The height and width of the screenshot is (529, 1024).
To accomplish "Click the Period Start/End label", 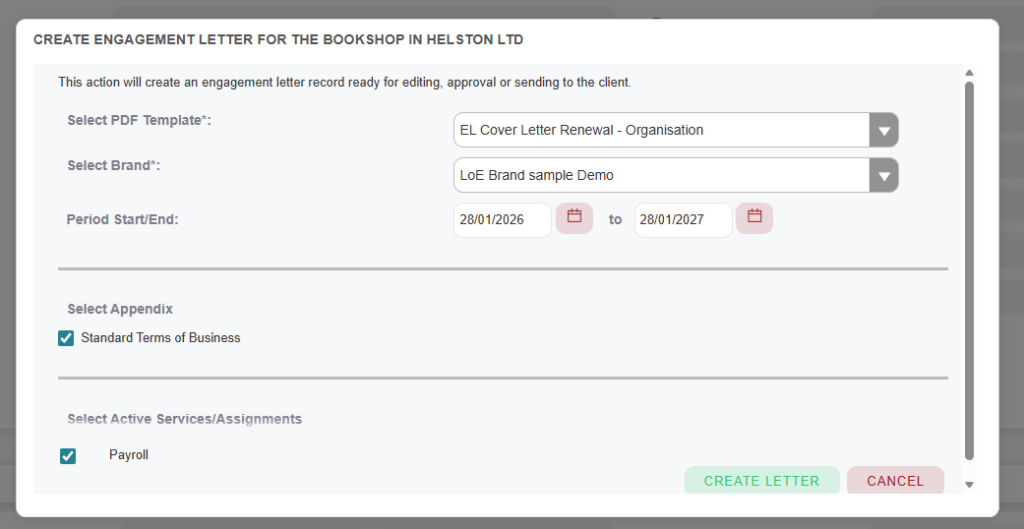I will coord(122,219).
